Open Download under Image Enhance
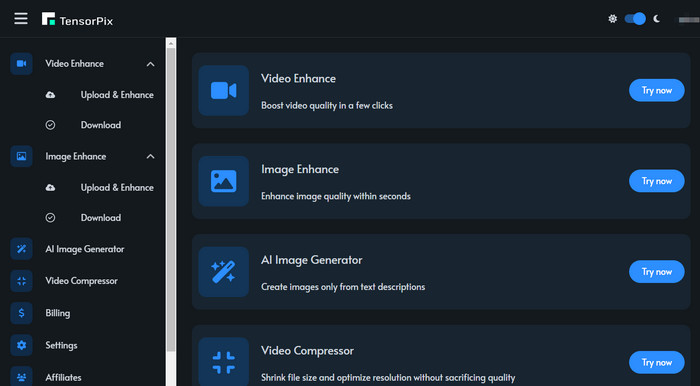The height and width of the screenshot is (386, 700). coord(101,218)
